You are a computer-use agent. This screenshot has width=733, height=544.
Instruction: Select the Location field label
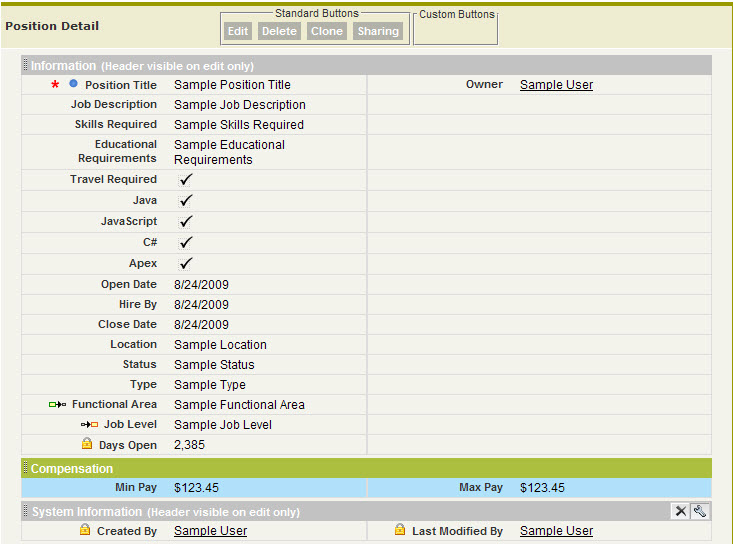(133, 344)
